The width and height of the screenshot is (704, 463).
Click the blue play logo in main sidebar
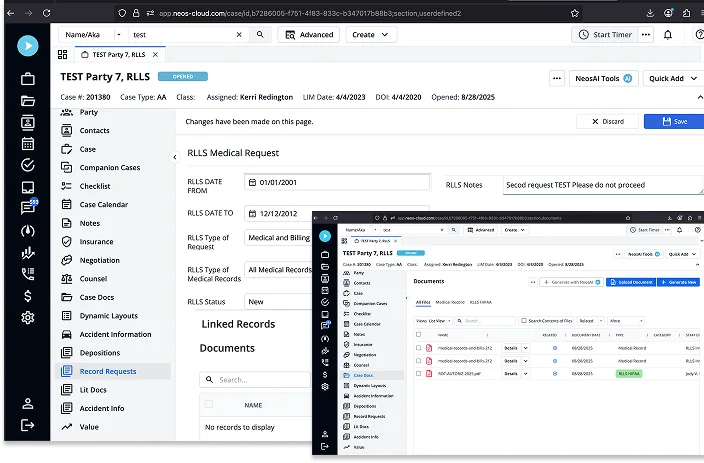(x=28, y=46)
